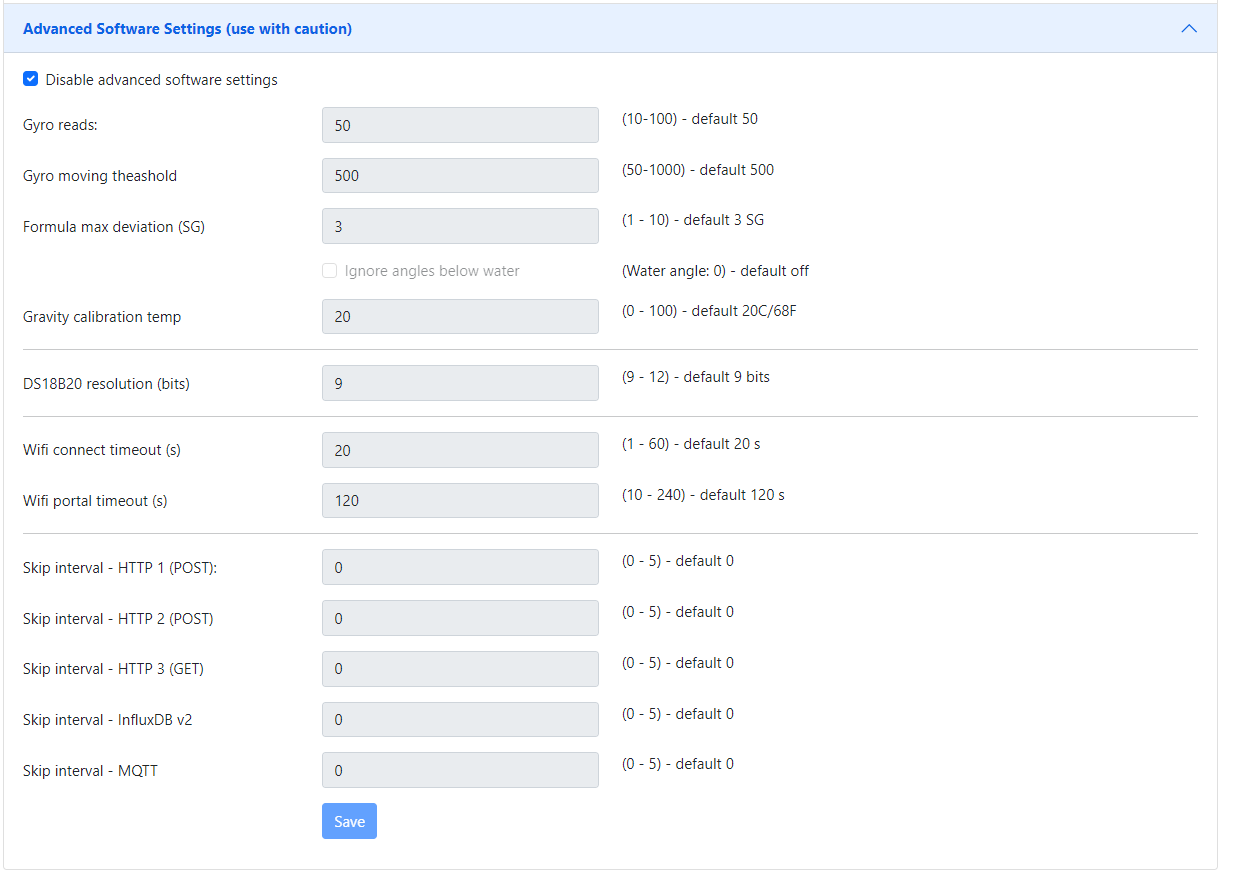Select Formula max deviation (SG) field
This screenshot has height=877, width=1233.
click(460, 227)
